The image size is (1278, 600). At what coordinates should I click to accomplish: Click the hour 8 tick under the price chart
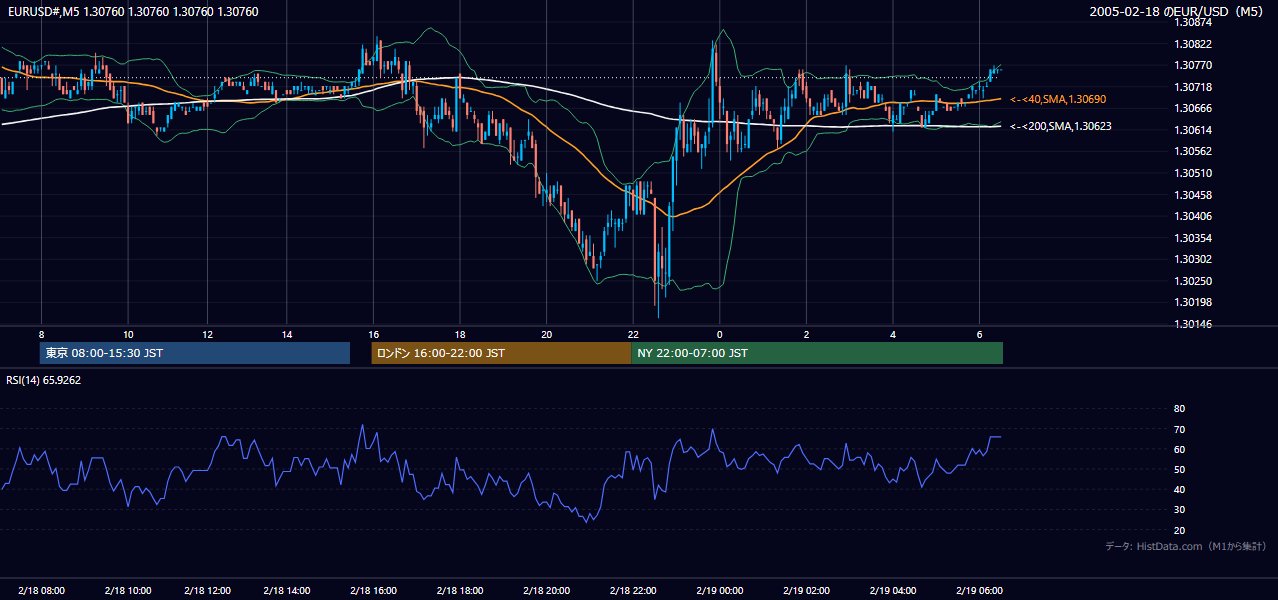pos(41,334)
